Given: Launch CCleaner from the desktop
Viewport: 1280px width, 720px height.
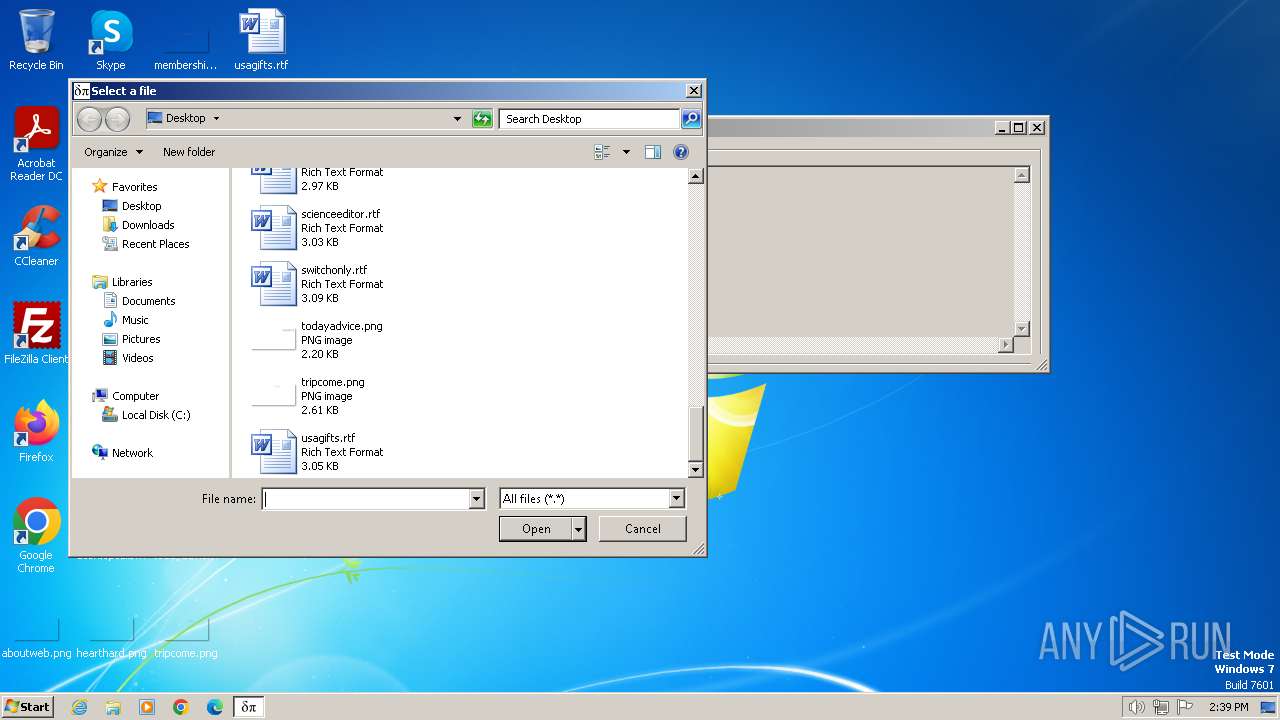Looking at the screenshot, I should (x=36, y=236).
